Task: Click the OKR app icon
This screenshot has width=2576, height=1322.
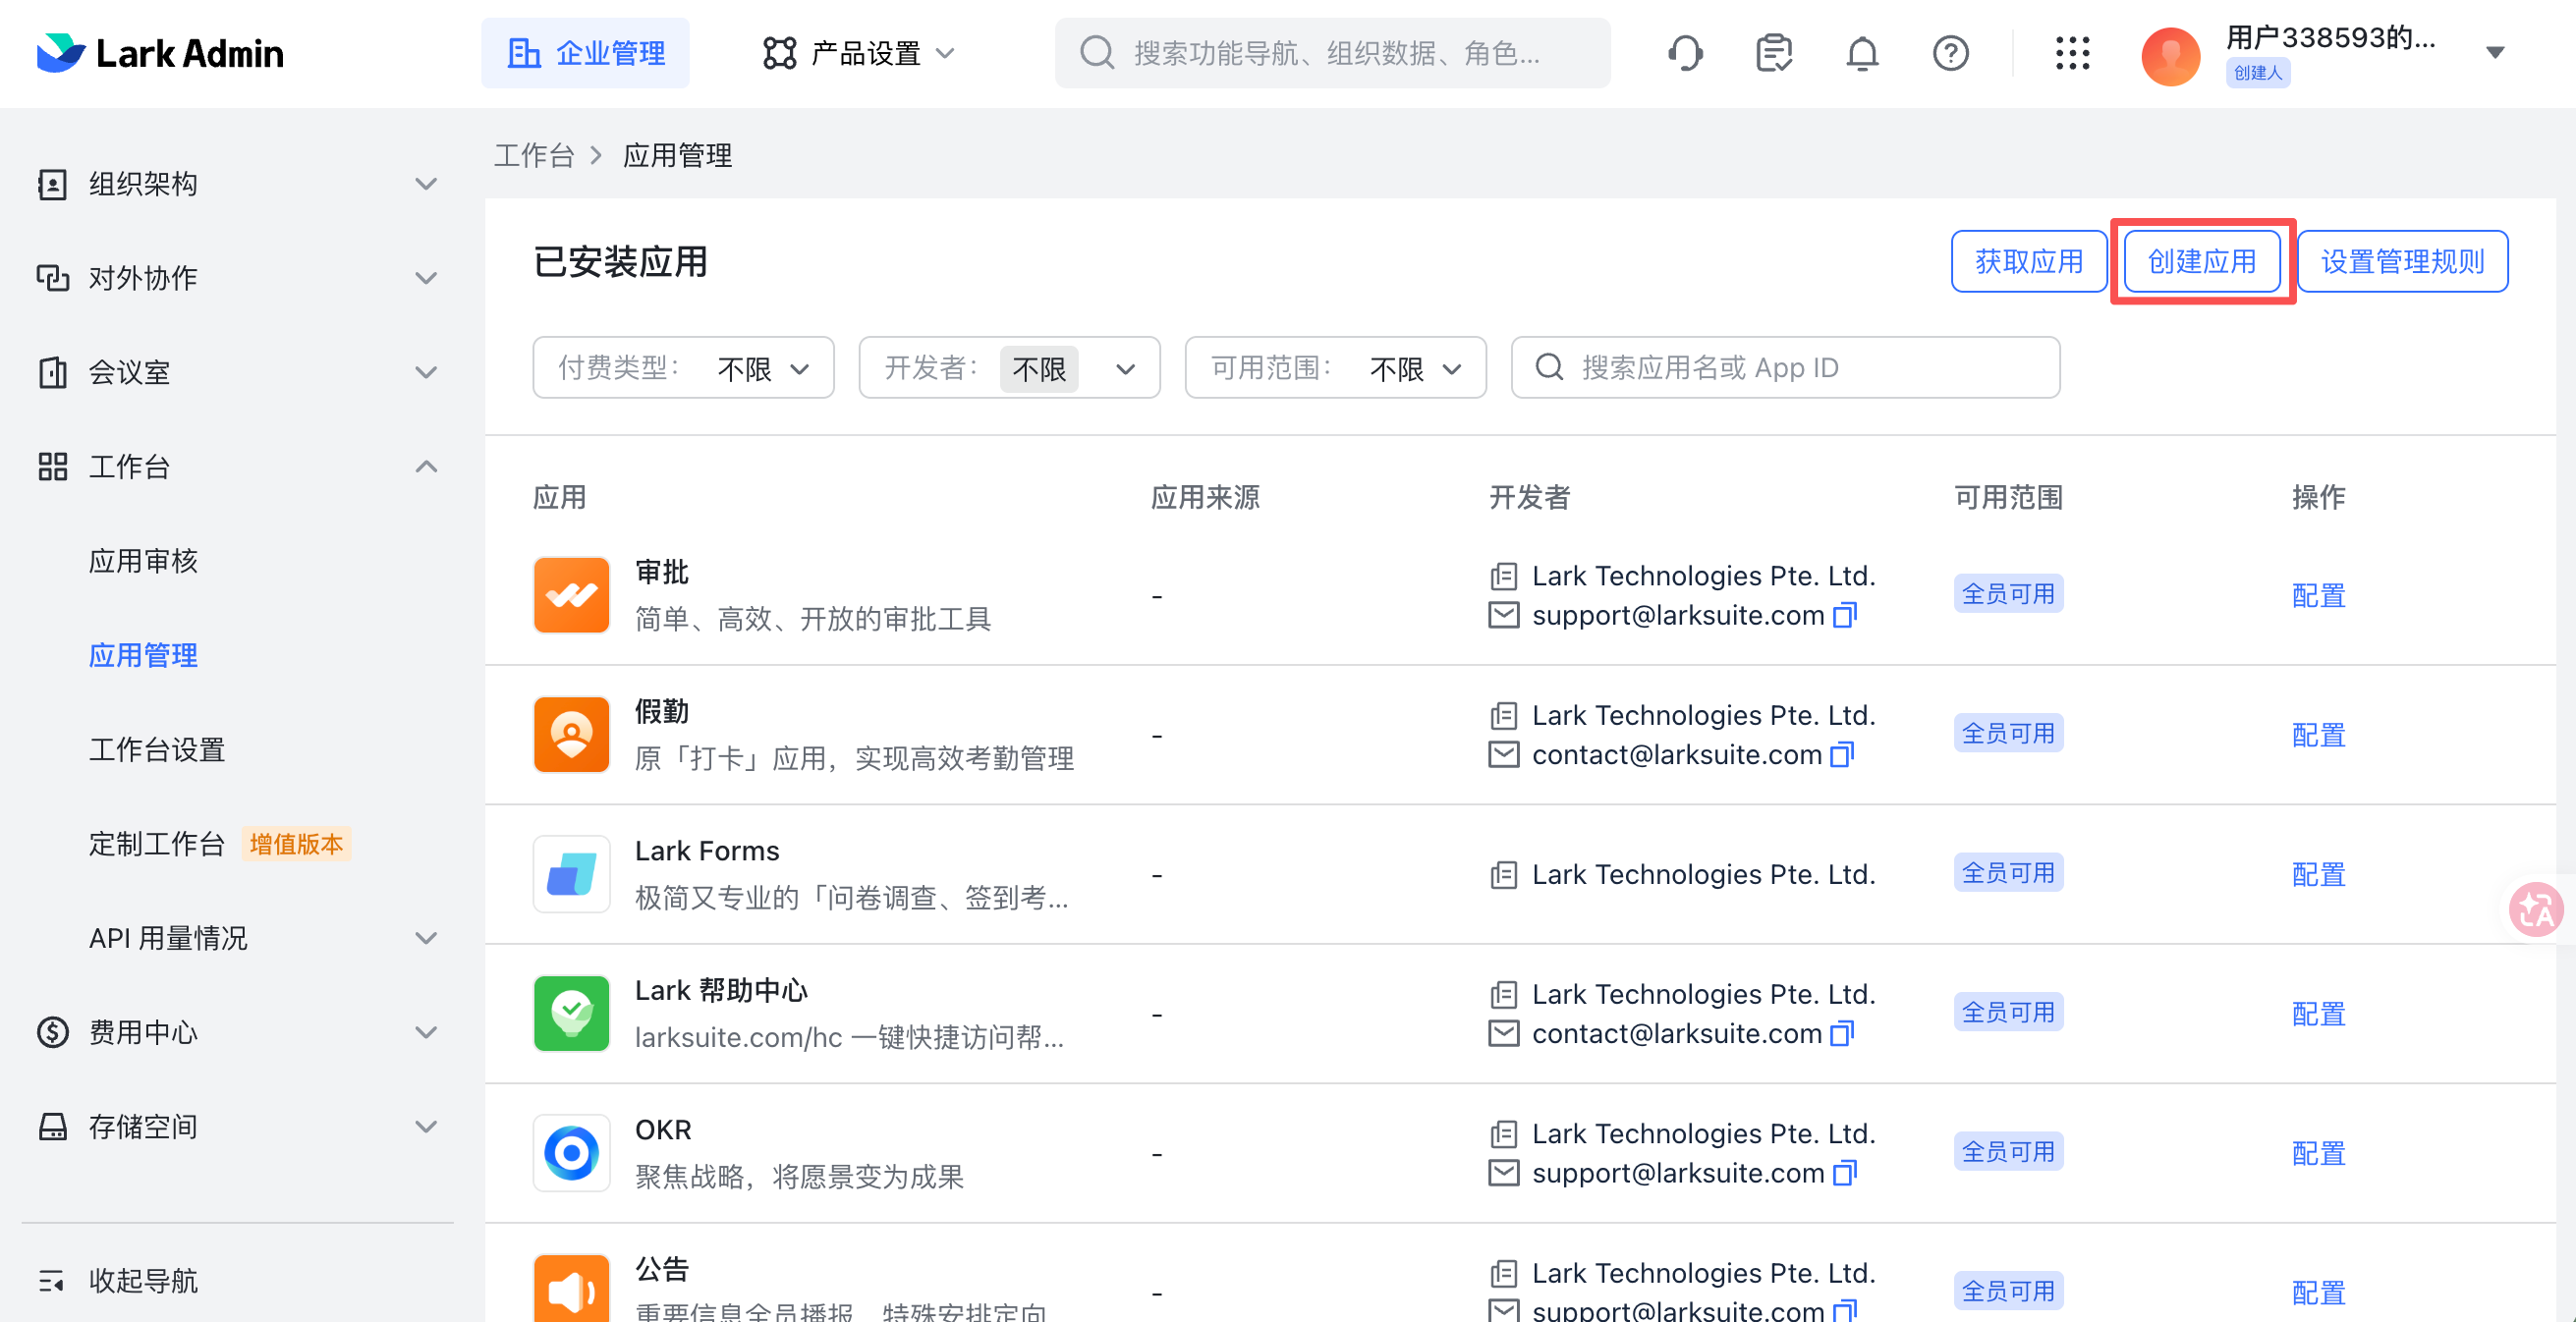Action: pos(571,1153)
